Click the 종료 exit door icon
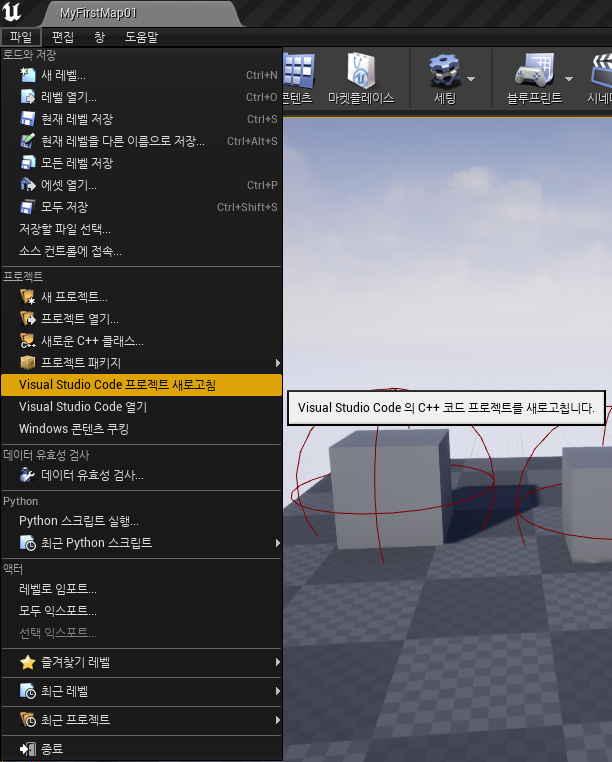Image resolution: width=612 pixels, height=762 pixels. pos(28,748)
